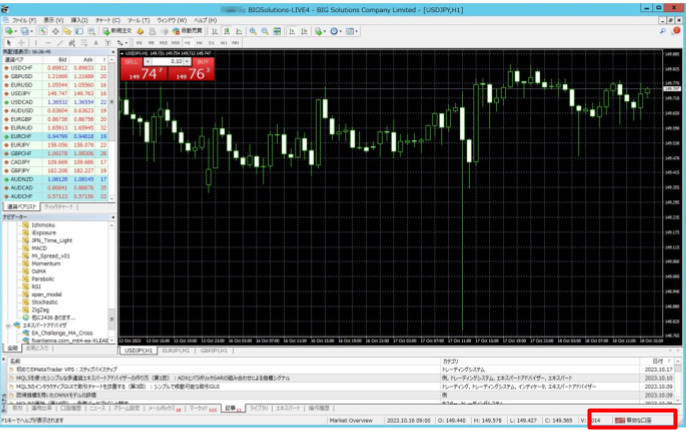This screenshot has width=686, height=430.
Task: Open the ファイル (File) menu
Action: [x=24, y=19]
